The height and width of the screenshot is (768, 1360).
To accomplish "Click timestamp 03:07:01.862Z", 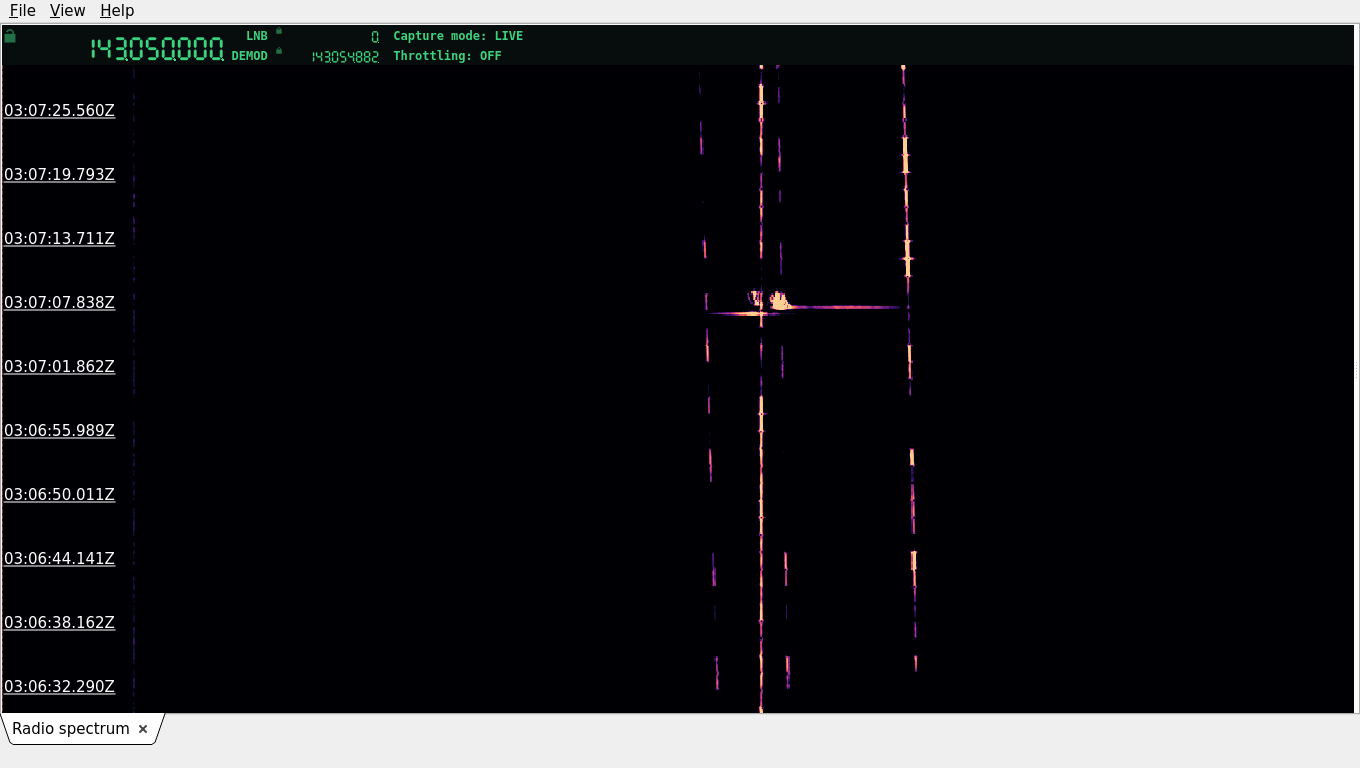I will coord(59,366).
